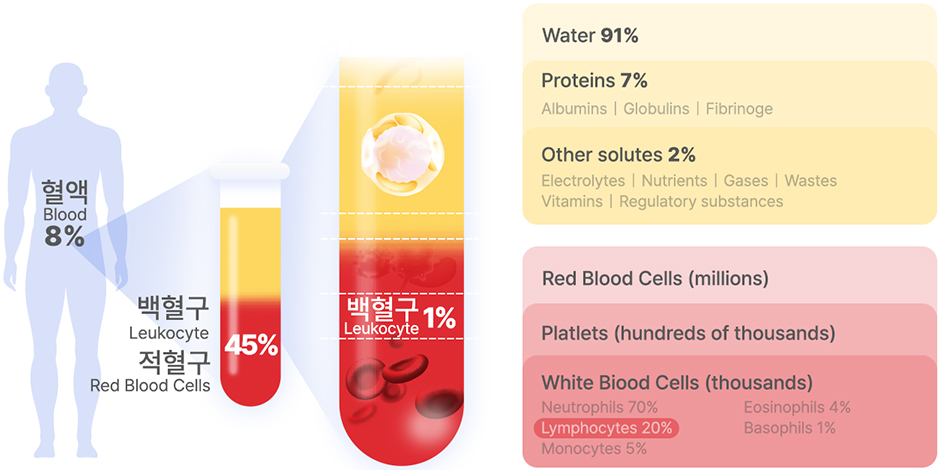Click the yellow plasma in small test tube
The image size is (940, 470).
(249, 252)
